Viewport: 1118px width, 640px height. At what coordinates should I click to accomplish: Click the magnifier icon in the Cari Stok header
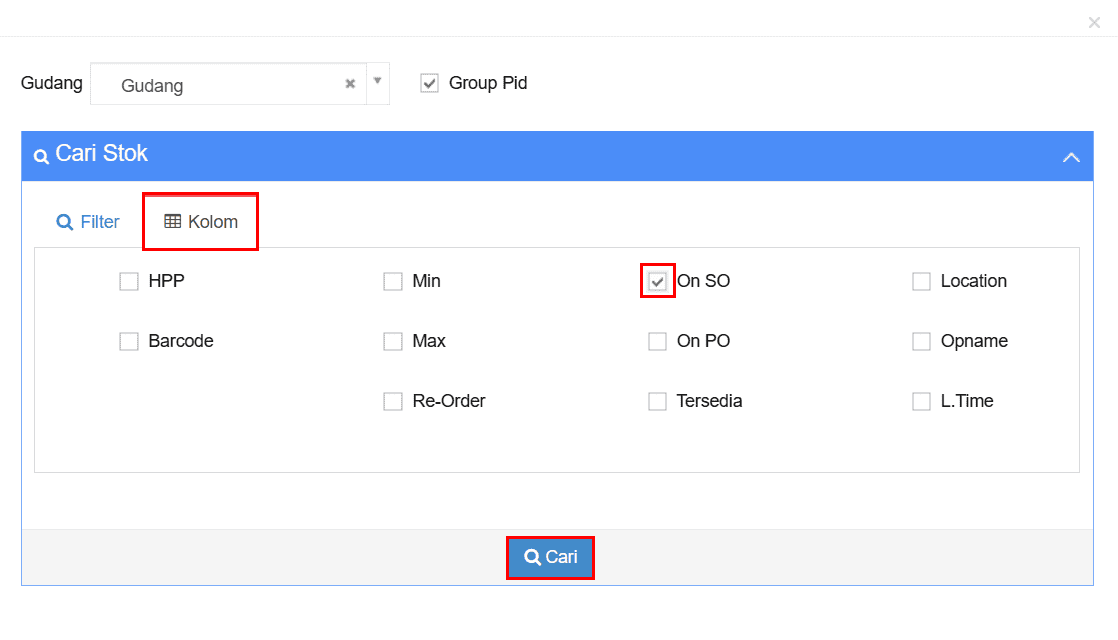coord(41,156)
